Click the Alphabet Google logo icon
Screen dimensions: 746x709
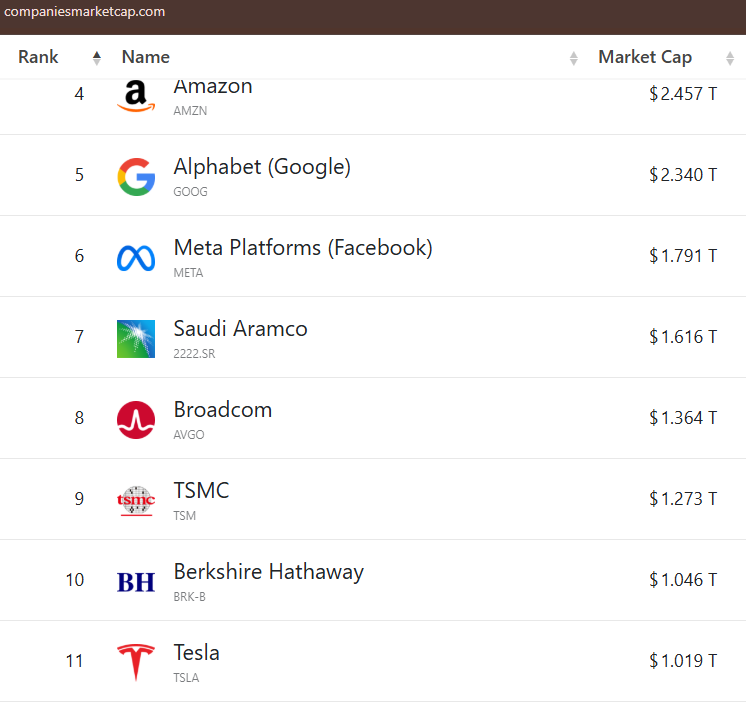(136, 177)
